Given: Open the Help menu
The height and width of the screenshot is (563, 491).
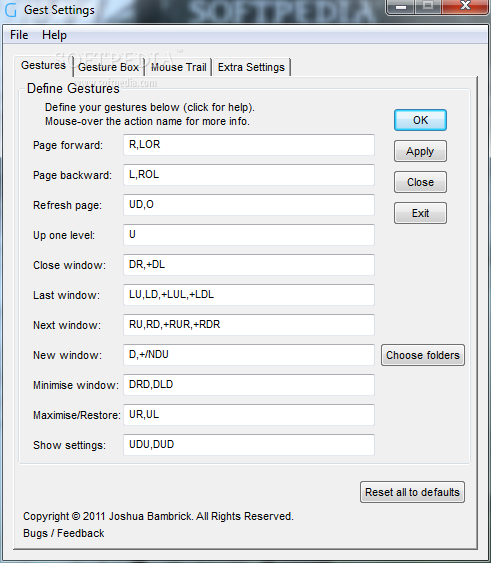Looking at the screenshot, I should coord(54,35).
